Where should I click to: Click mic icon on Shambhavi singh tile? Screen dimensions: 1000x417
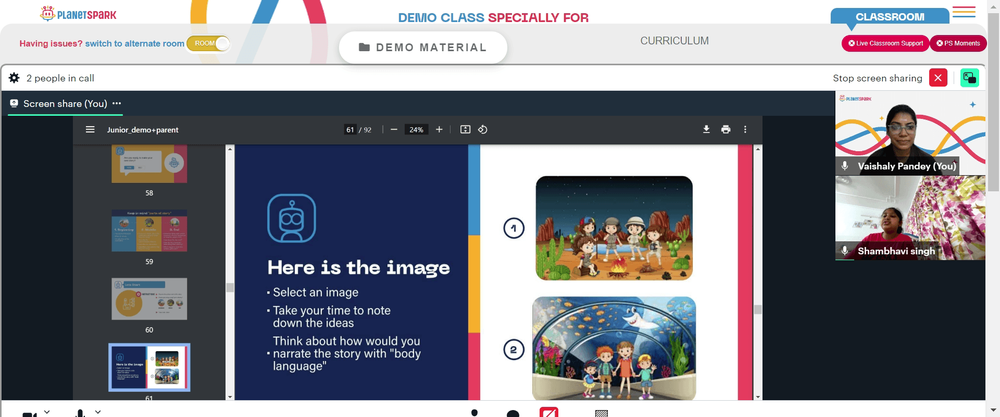pyautogui.click(x=845, y=251)
